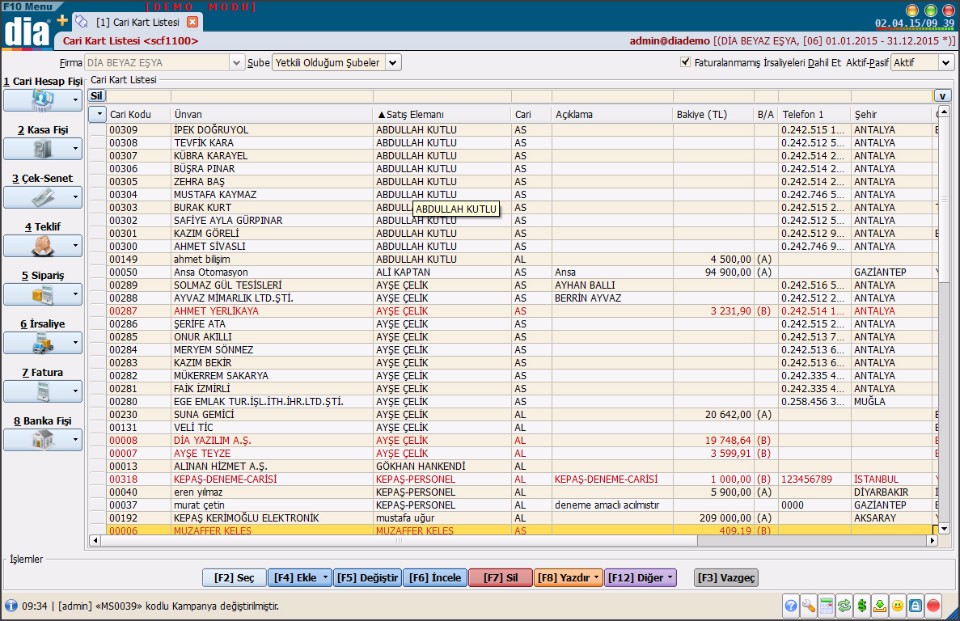Screen dimensions: 960x621
Task: Close the Cari Kart Listesi tab
Action: click(x=192, y=22)
